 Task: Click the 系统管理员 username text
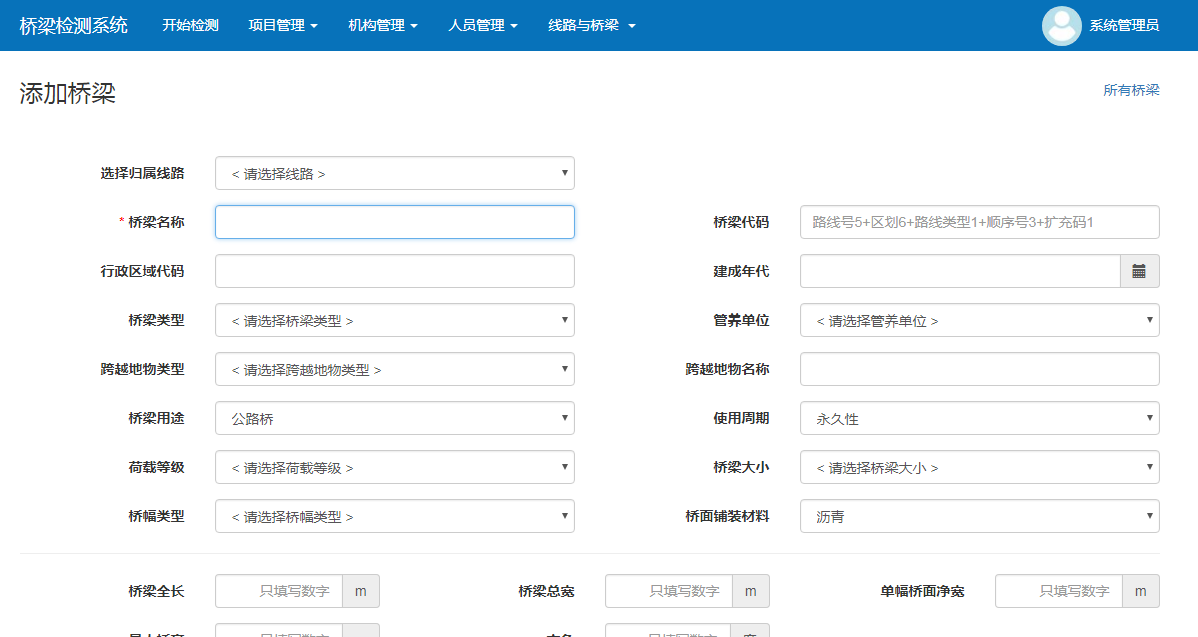point(1124,26)
